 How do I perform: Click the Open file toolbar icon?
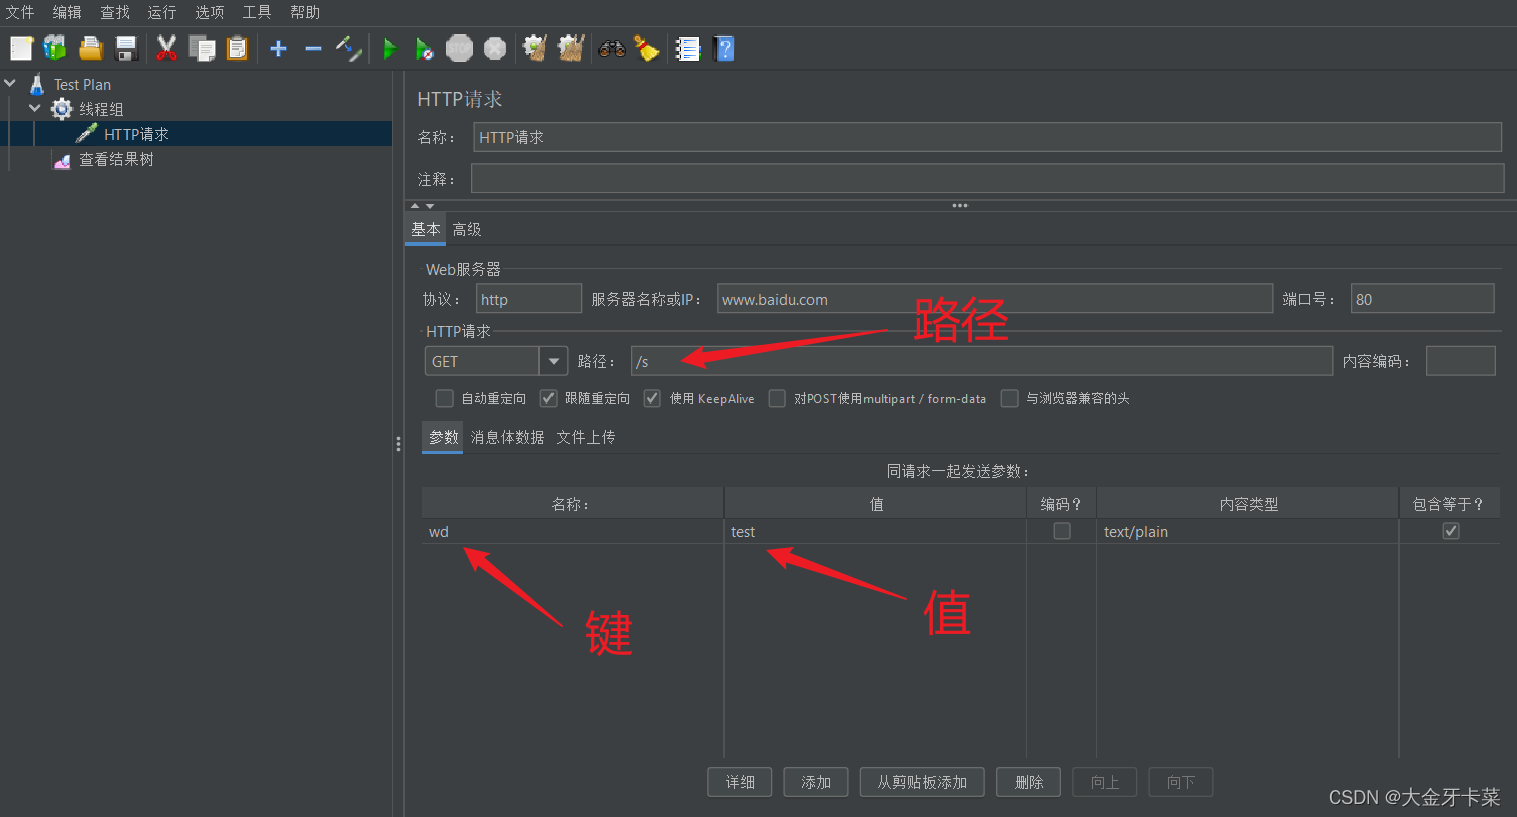tap(91, 48)
